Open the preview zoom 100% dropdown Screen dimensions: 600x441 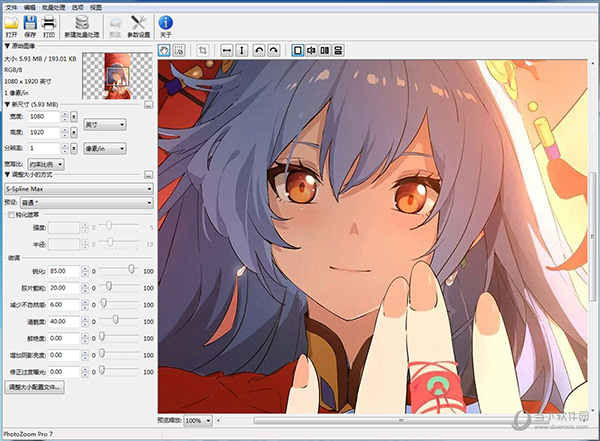[198, 420]
